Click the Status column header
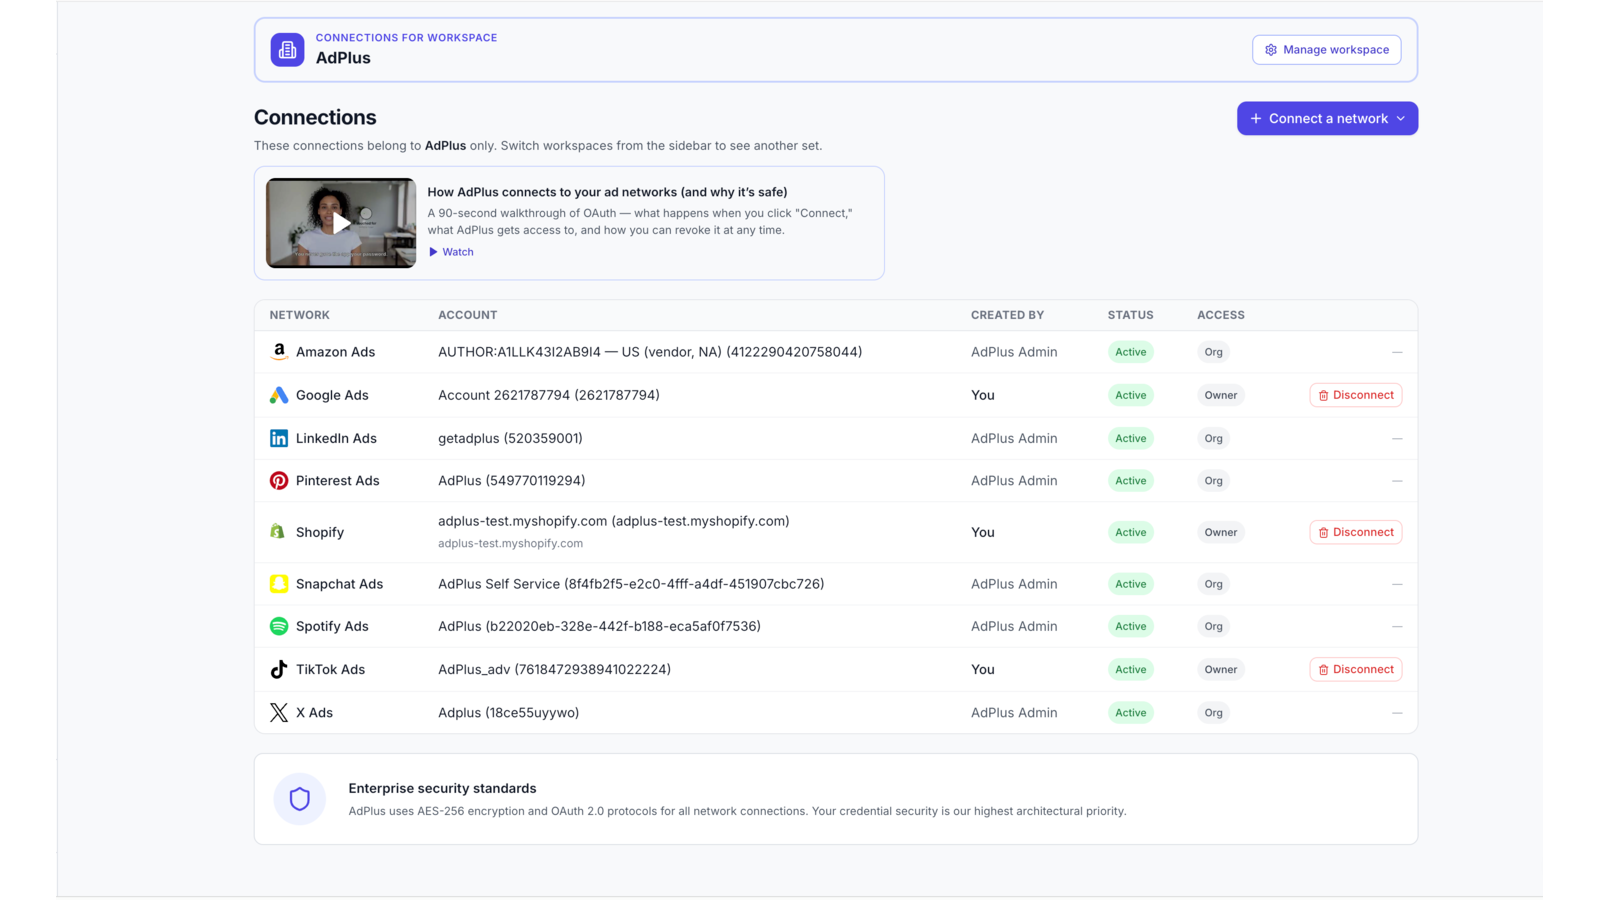Screen dimensions: 1600x900 pos(1130,315)
